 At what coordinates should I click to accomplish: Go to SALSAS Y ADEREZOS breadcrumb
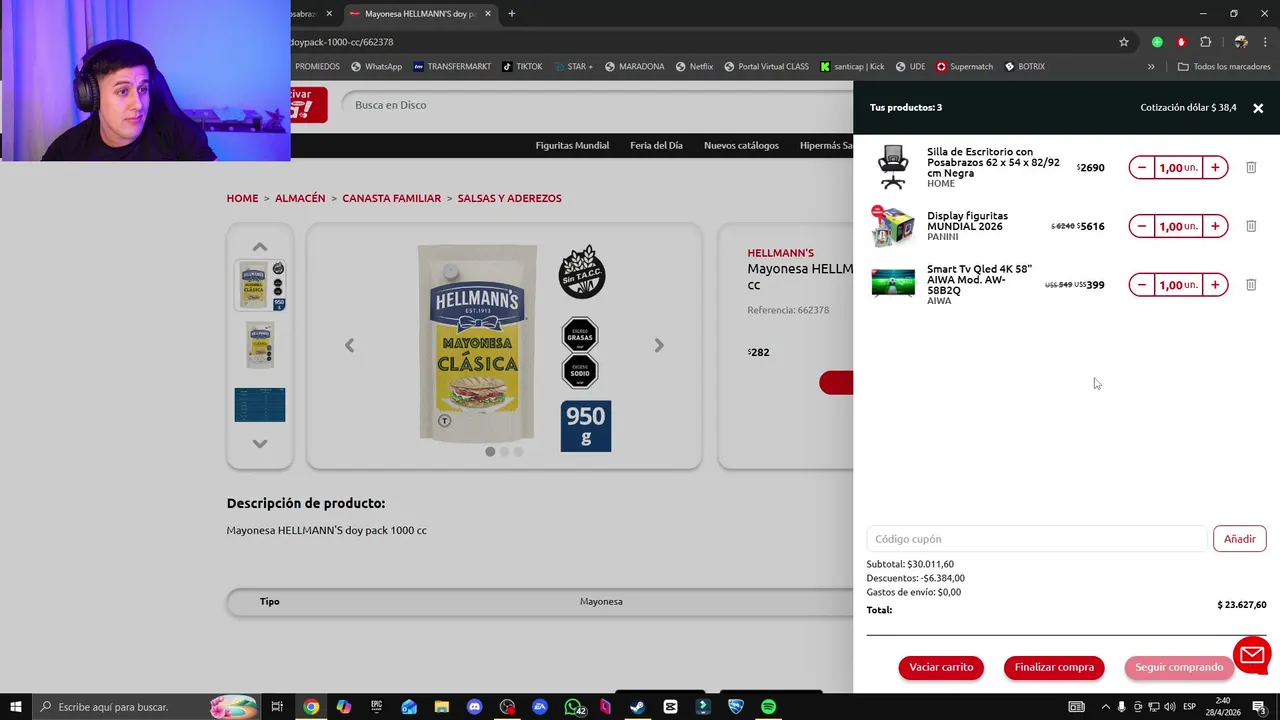click(509, 198)
